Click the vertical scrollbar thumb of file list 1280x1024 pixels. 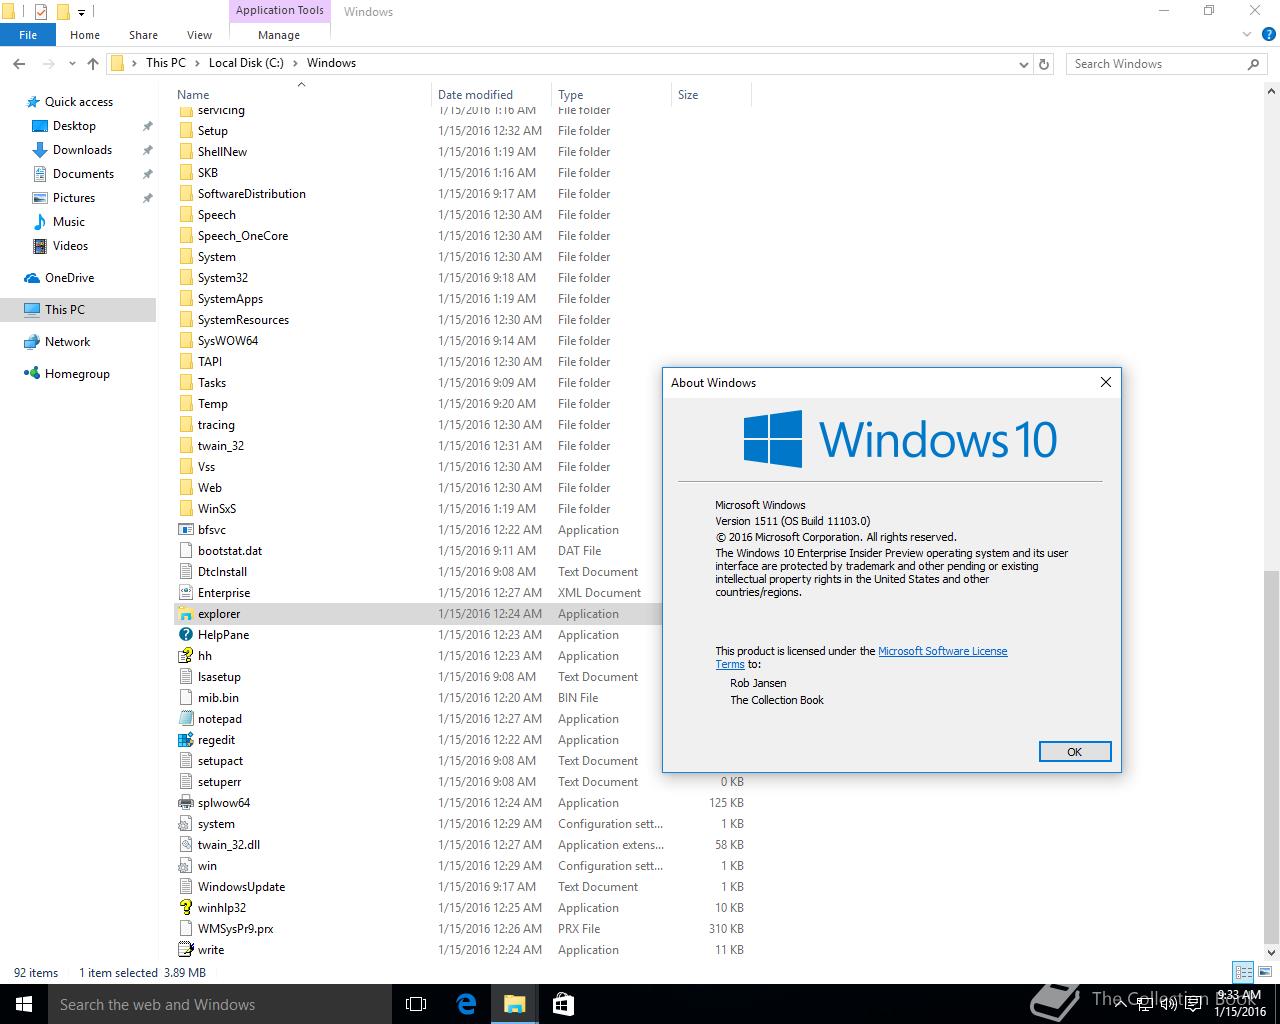[x=1271, y=757]
